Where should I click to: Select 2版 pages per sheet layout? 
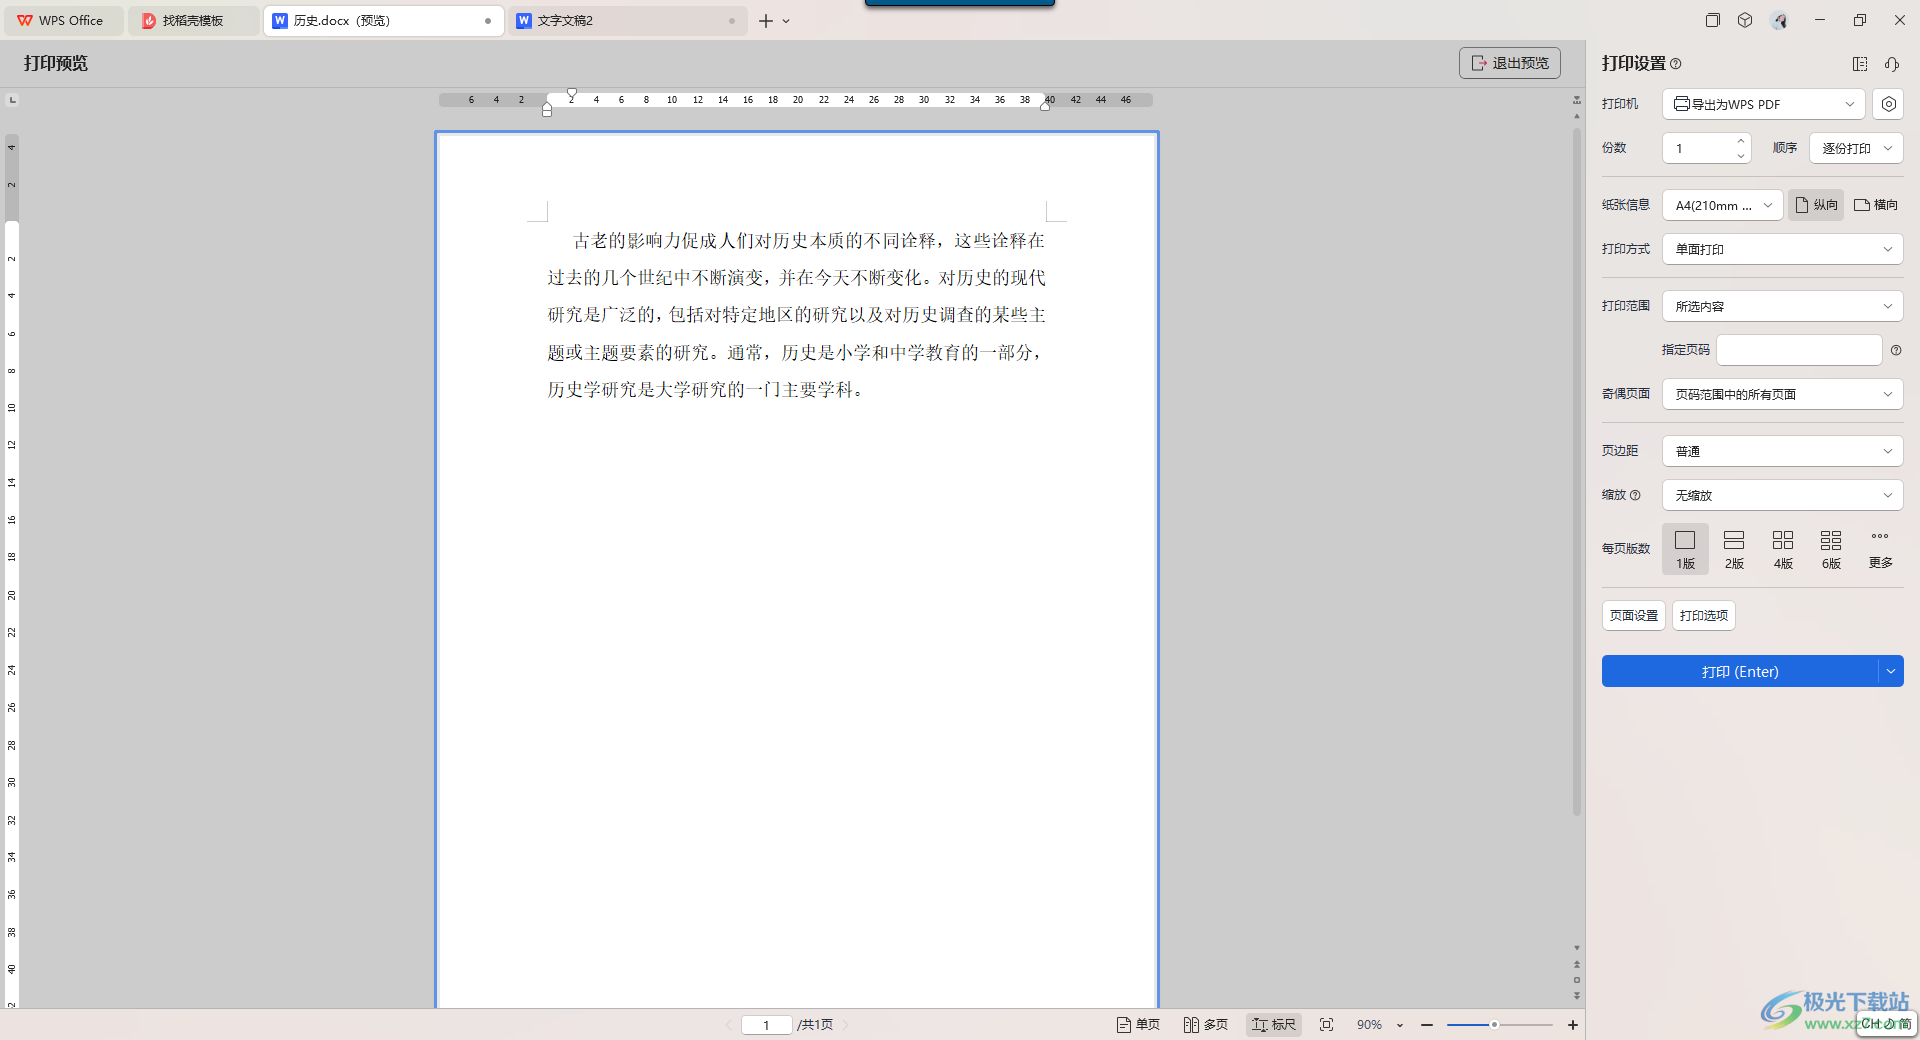pos(1734,549)
